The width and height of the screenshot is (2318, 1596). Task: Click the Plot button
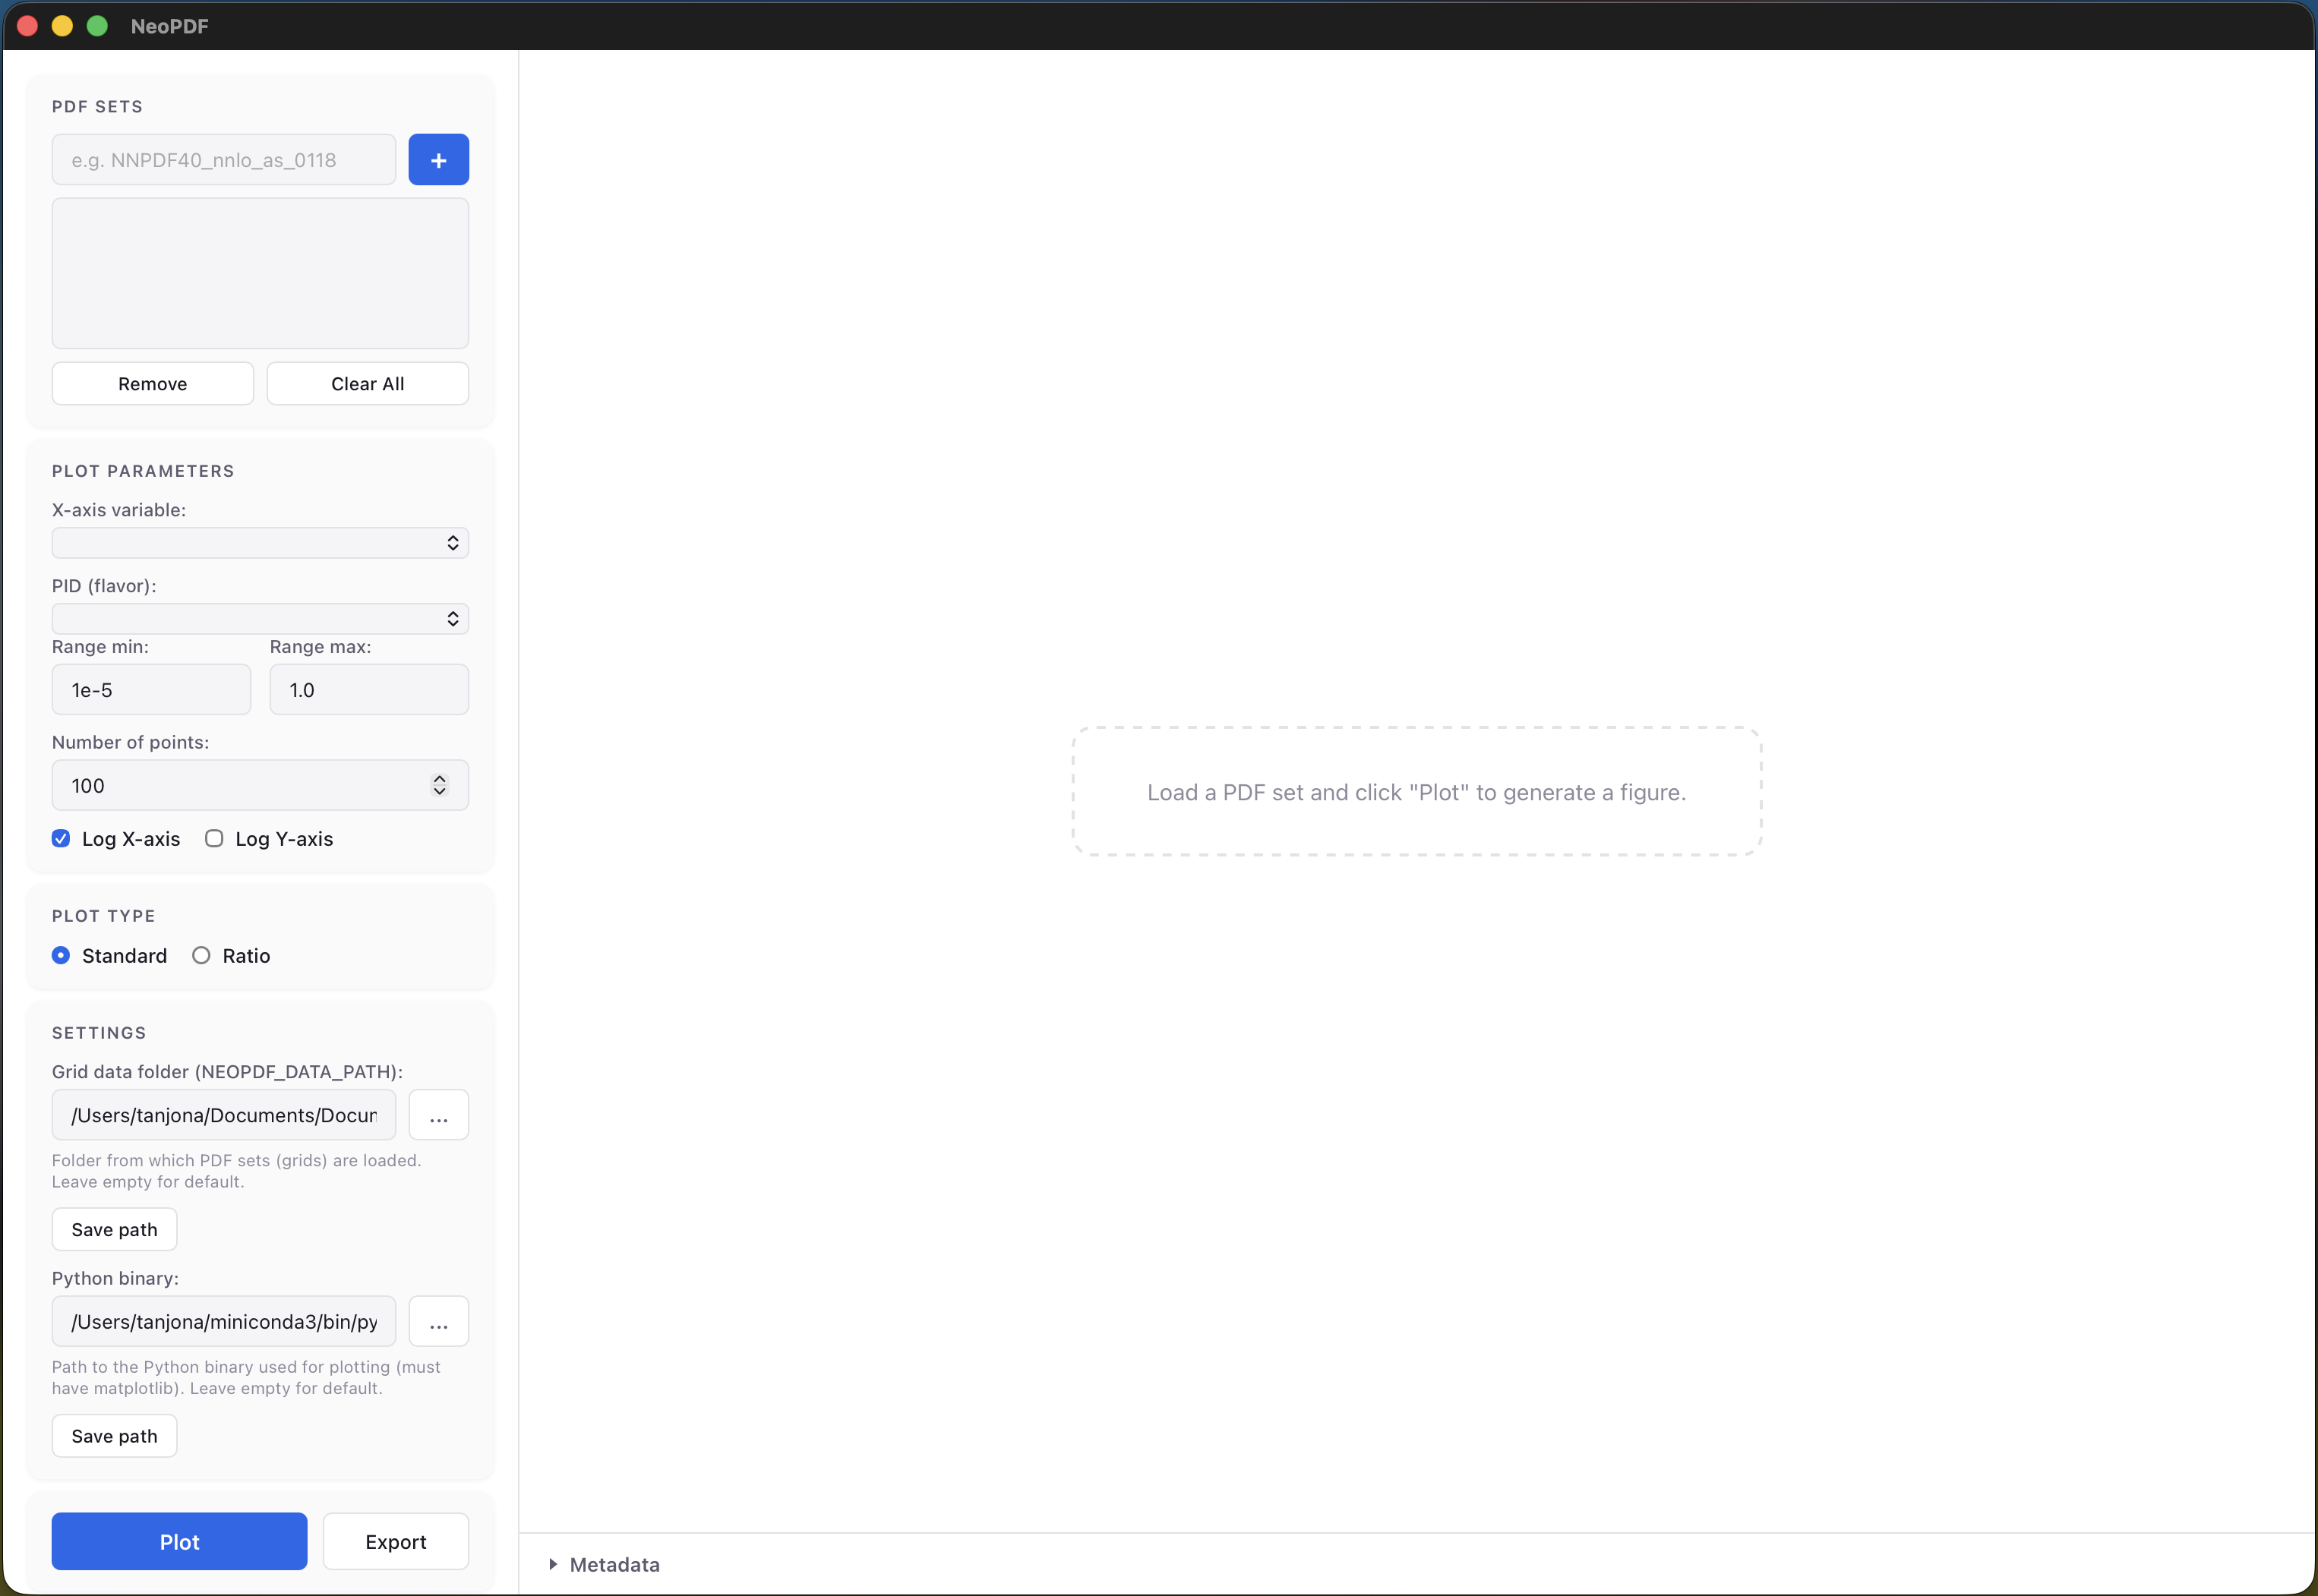(178, 1541)
